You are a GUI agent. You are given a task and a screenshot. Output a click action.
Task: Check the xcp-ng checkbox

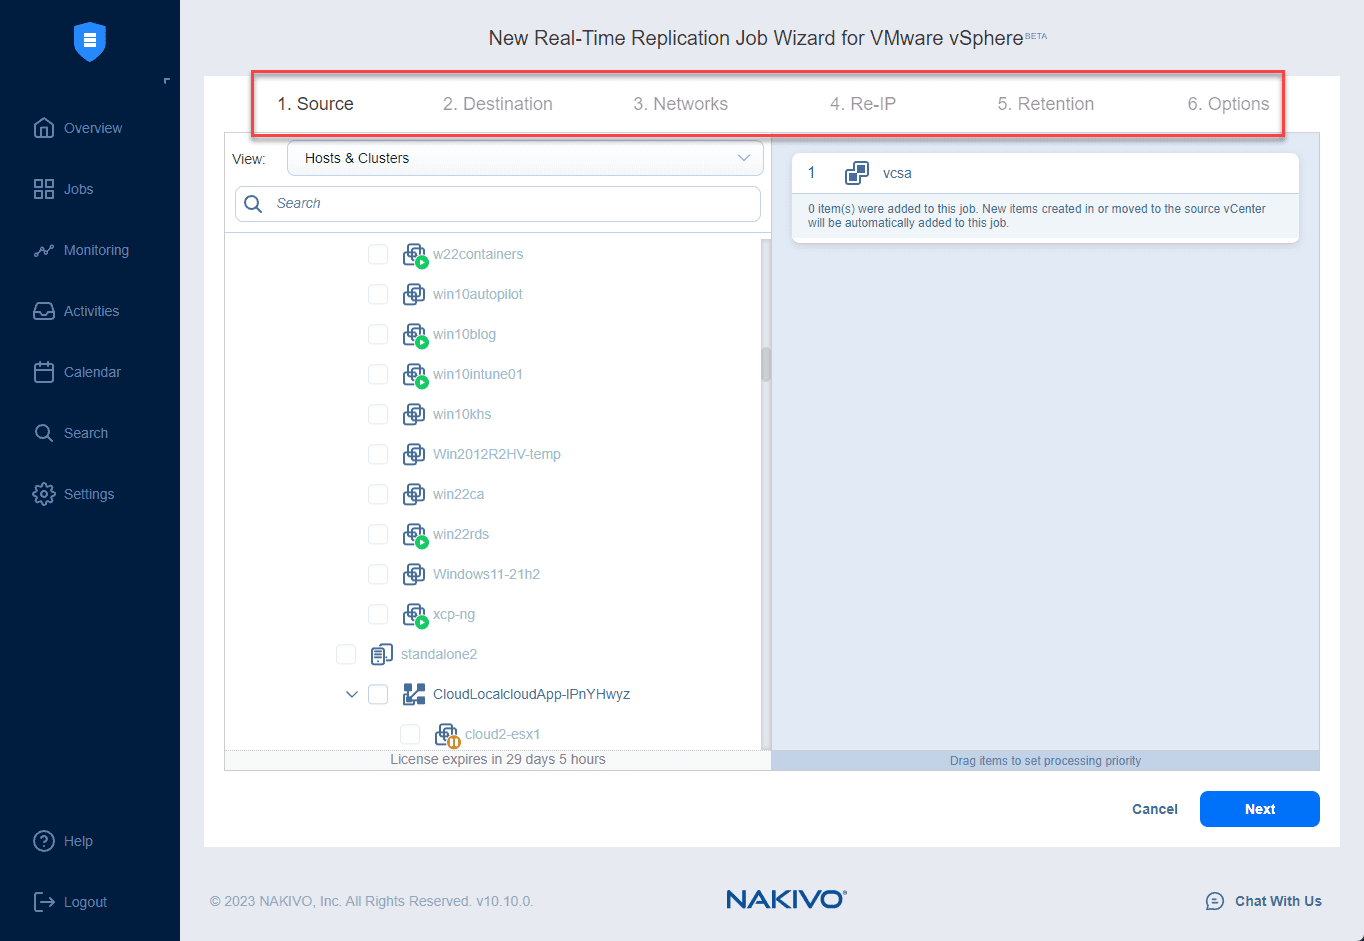pos(378,614)
